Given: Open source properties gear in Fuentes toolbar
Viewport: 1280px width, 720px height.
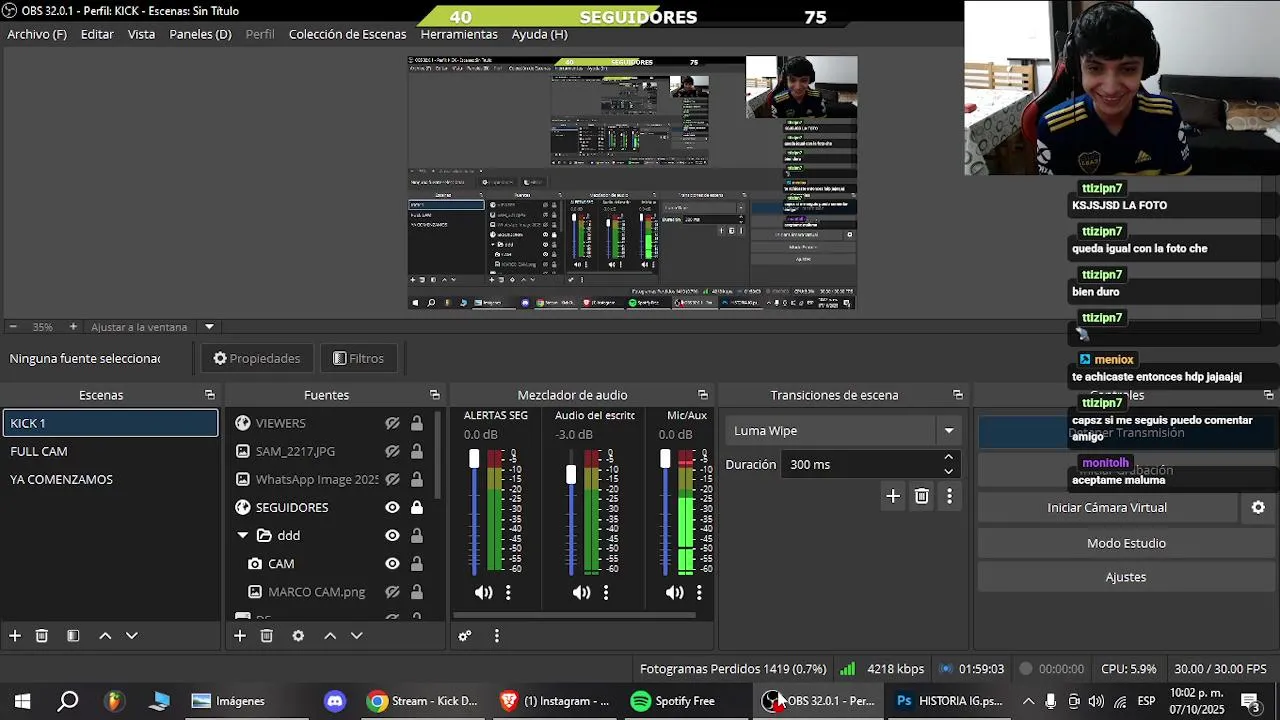Looking at the screenshot, I should 298,636.
